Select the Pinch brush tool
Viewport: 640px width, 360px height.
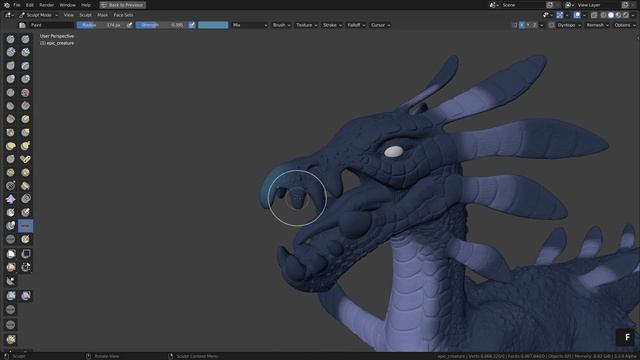click(x=11, y=133)
